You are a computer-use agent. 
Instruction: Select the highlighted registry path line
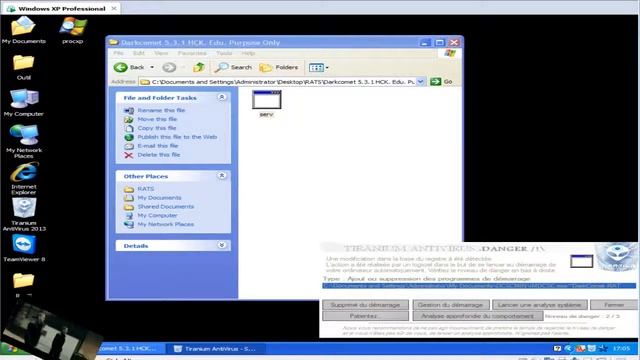(x=479, y=286)
